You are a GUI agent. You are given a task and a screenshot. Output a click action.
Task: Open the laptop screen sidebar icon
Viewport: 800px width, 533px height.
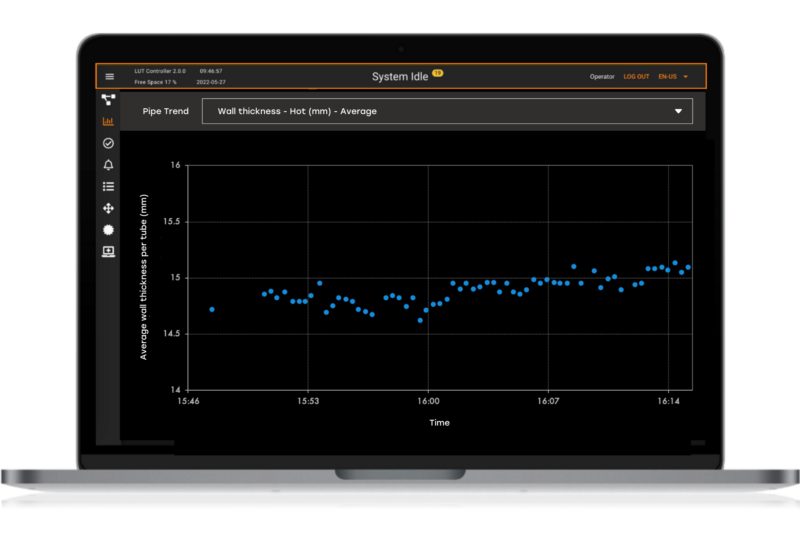[108, 252]
